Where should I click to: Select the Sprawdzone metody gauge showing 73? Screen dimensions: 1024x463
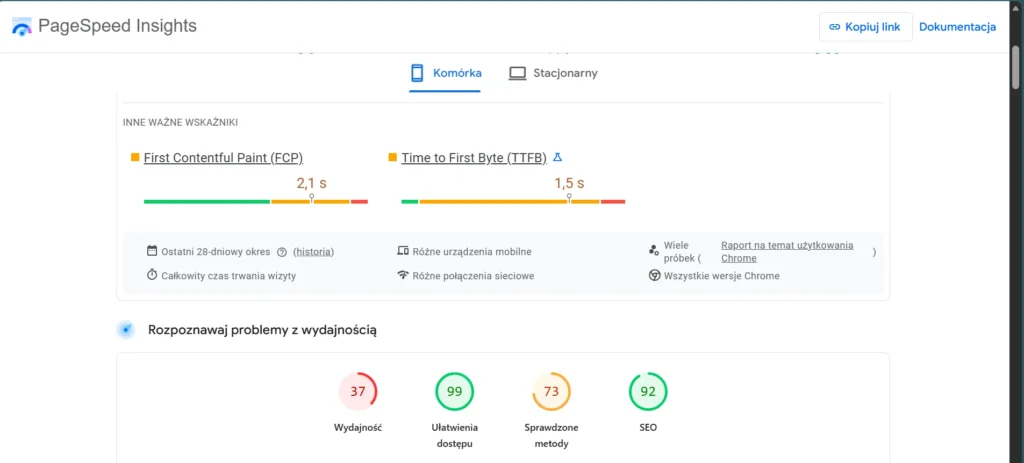coord(551,392)
